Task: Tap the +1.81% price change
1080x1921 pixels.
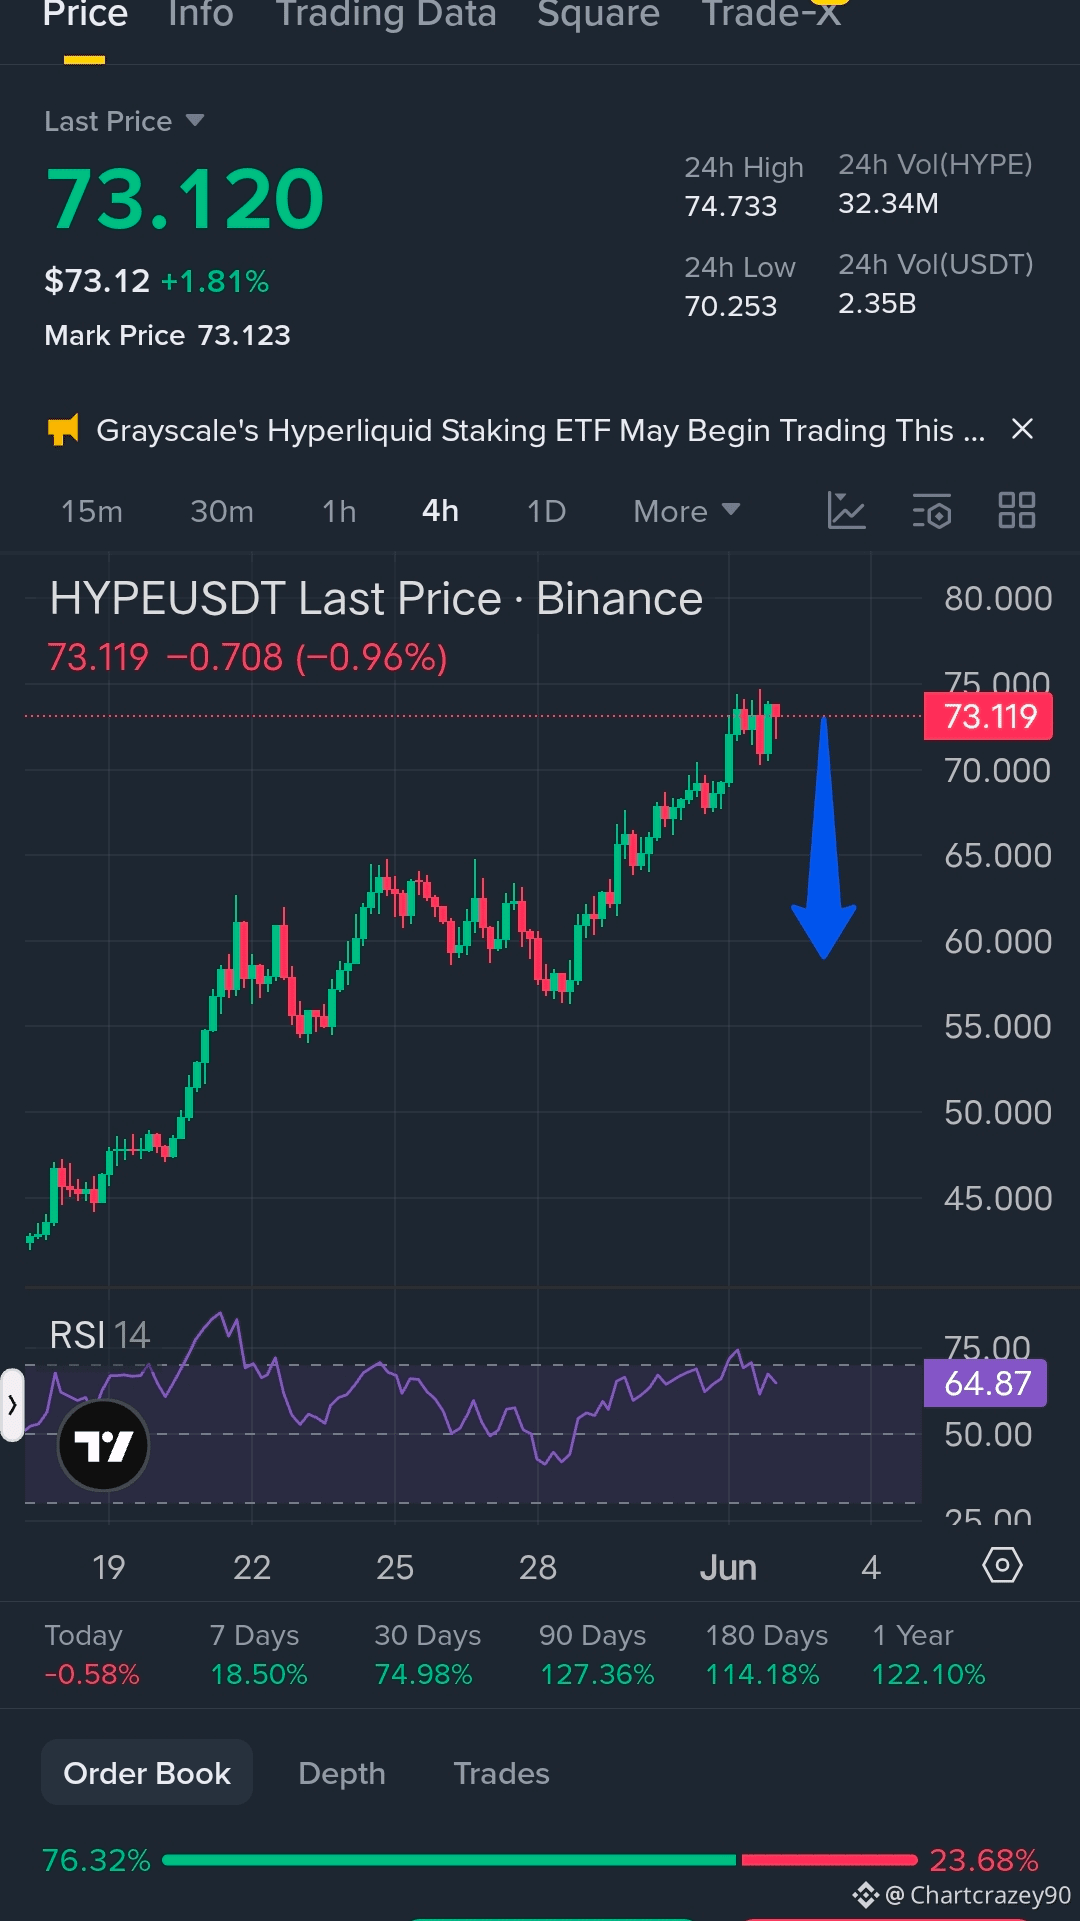Action: click(x=215, y=281)
